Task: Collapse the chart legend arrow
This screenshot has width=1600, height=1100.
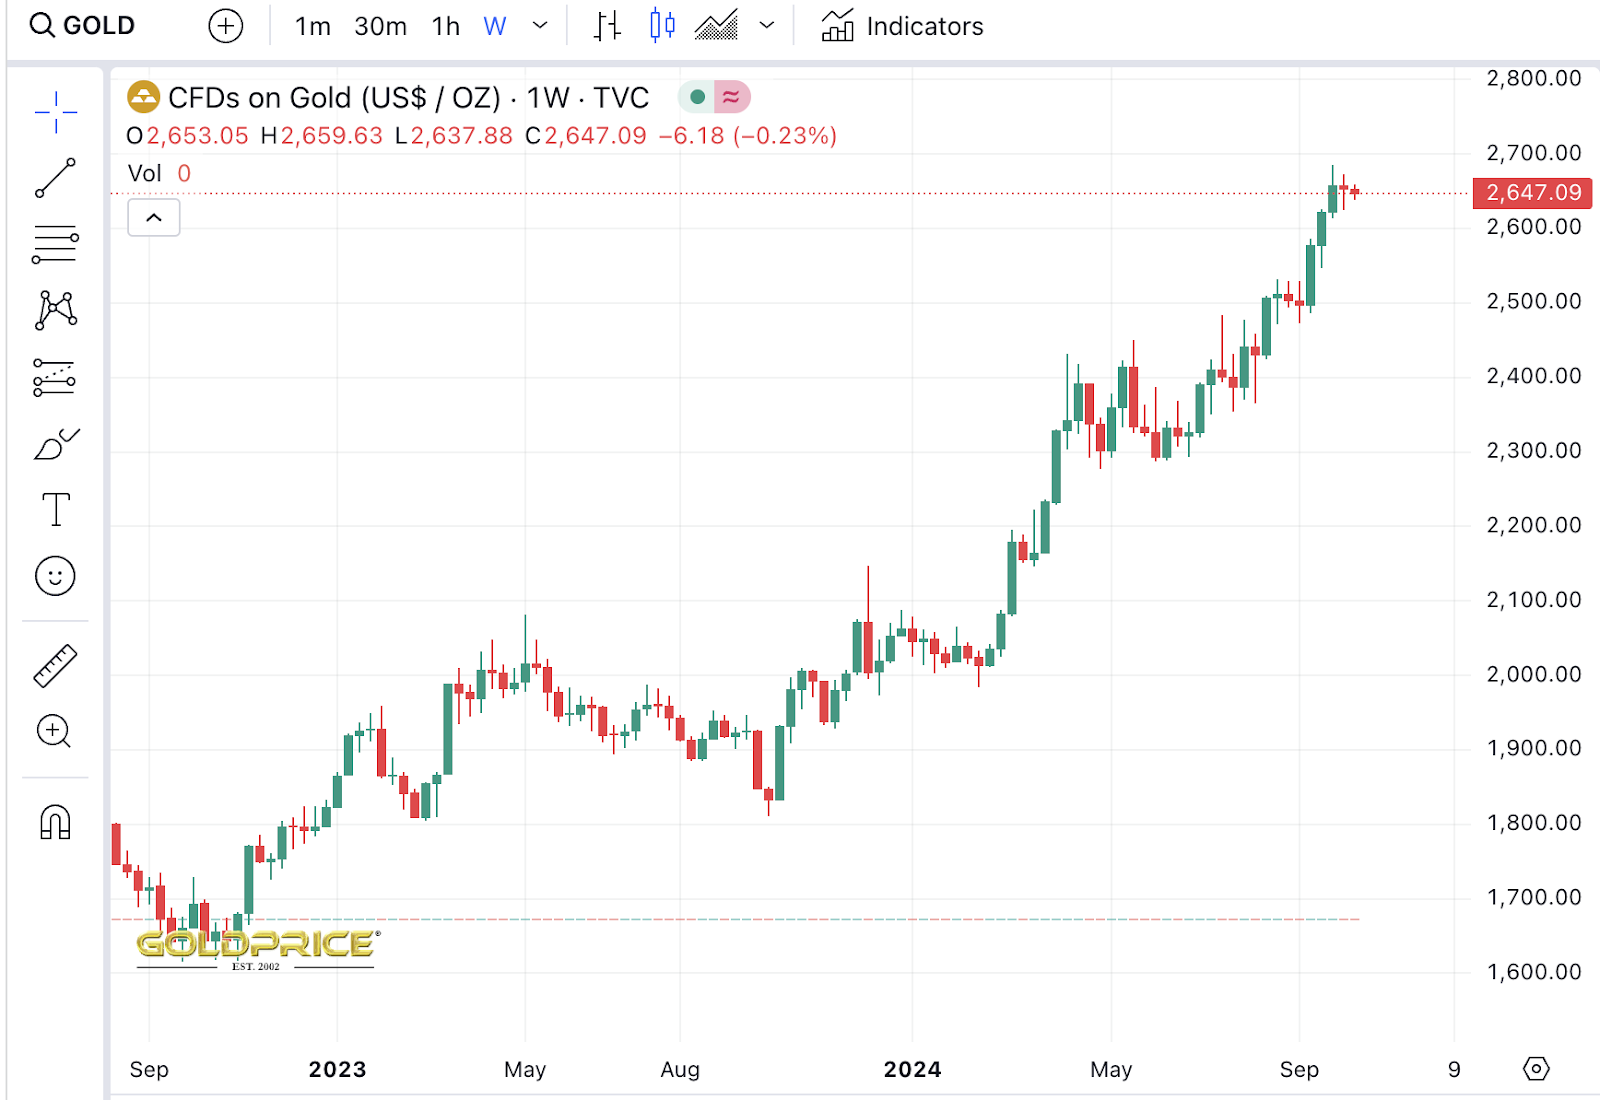Action: (x=154, y=218)
